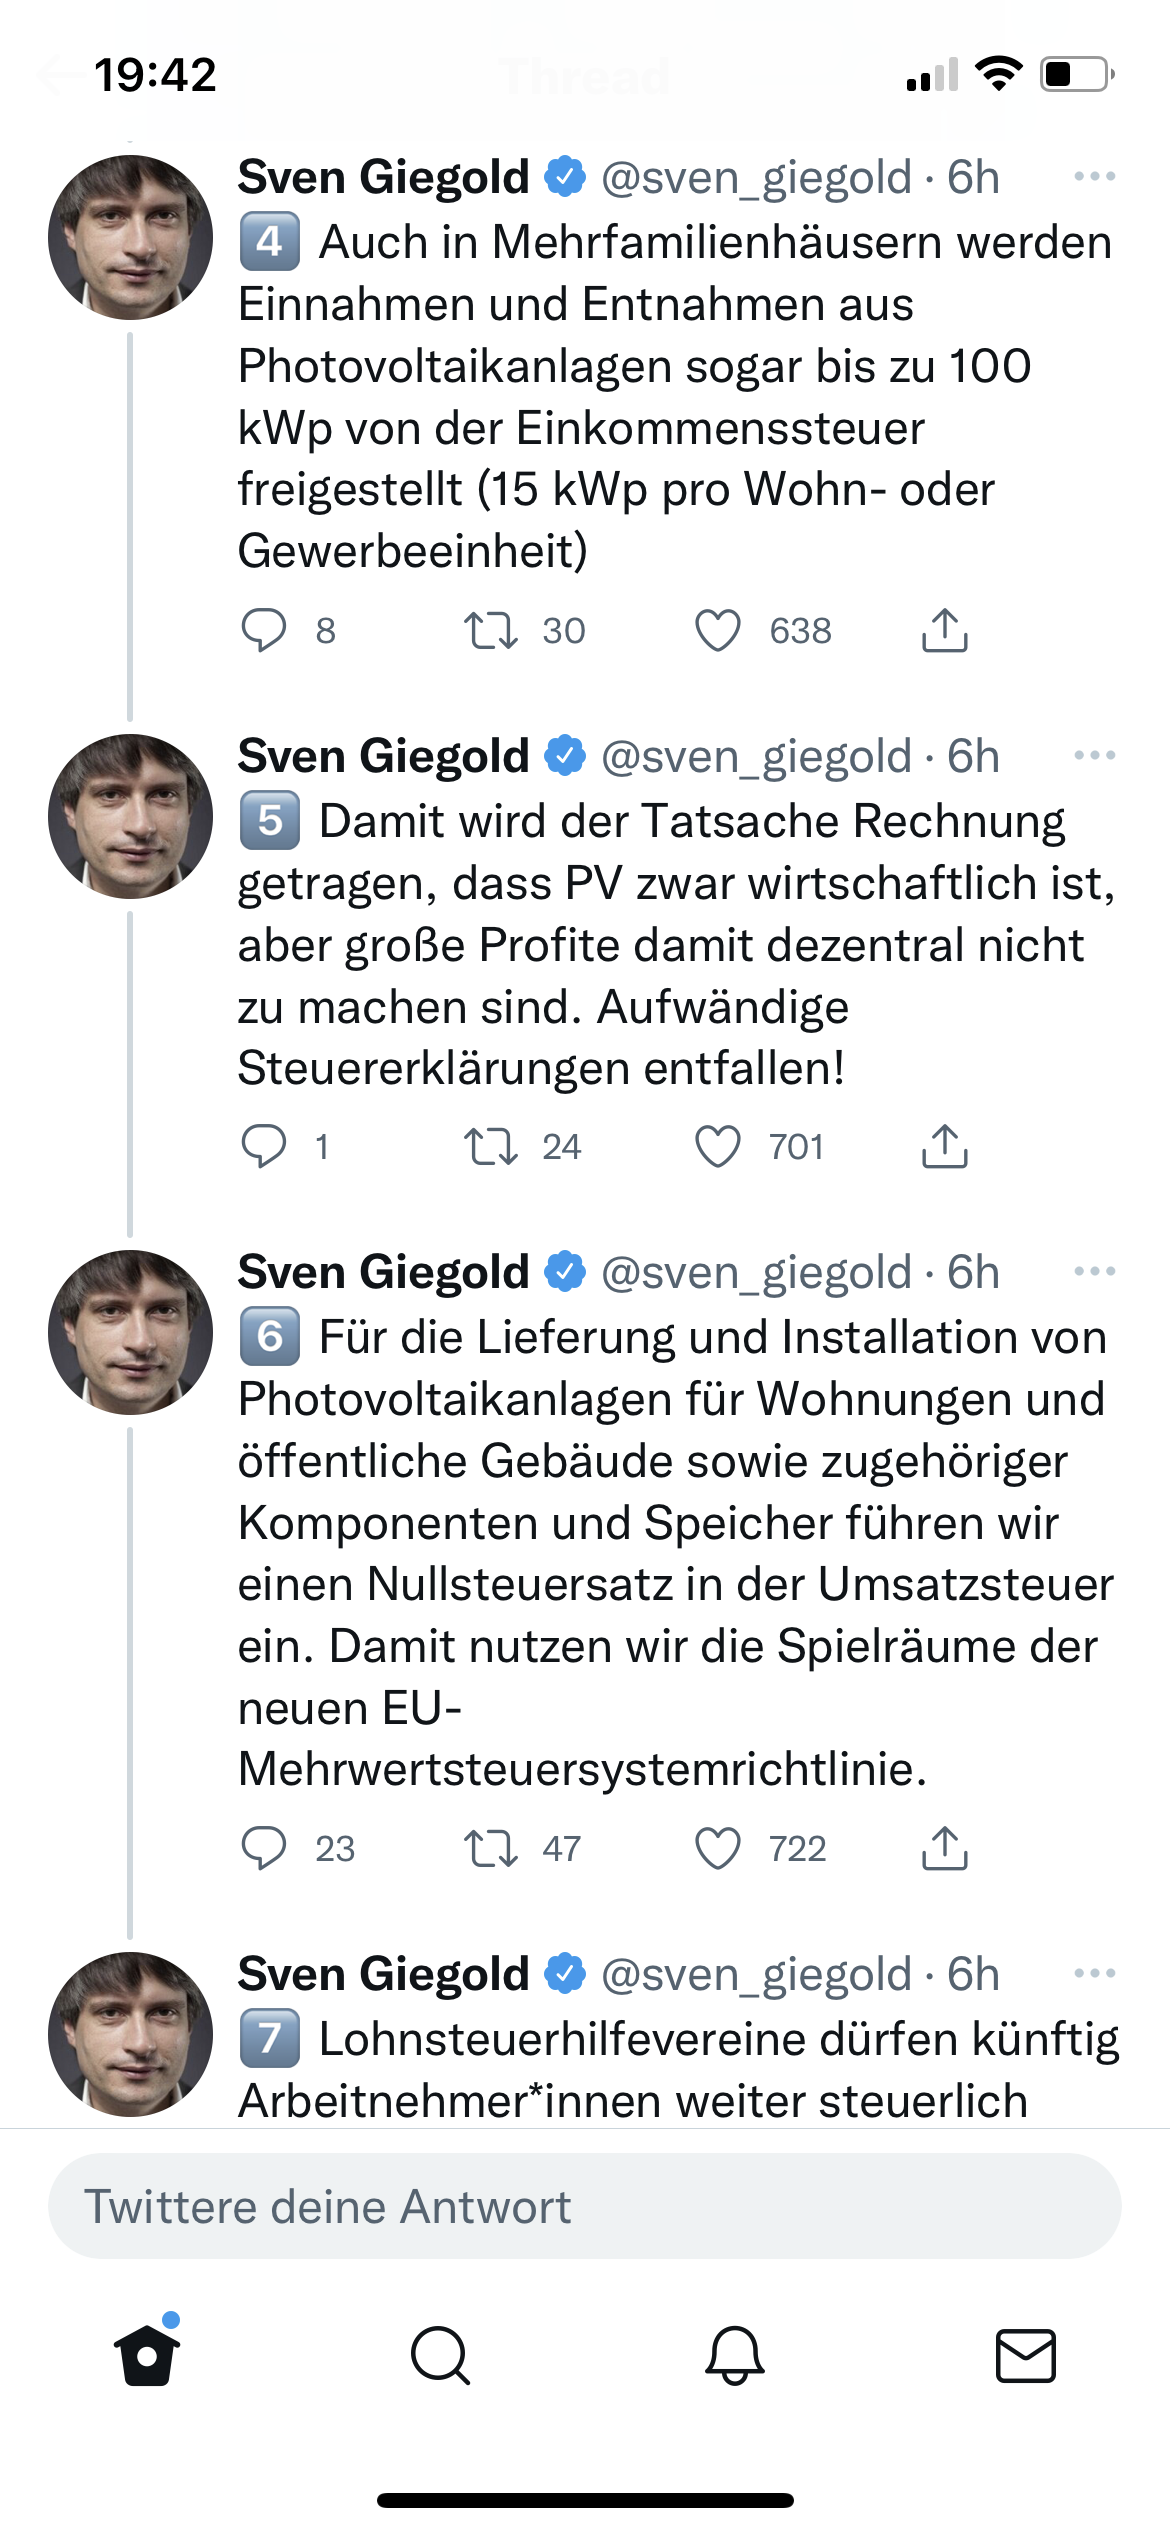The height and width of the screenshot is (2532, 1170).
Task: Open the Search tab
Action: [x=440, y=2356]
